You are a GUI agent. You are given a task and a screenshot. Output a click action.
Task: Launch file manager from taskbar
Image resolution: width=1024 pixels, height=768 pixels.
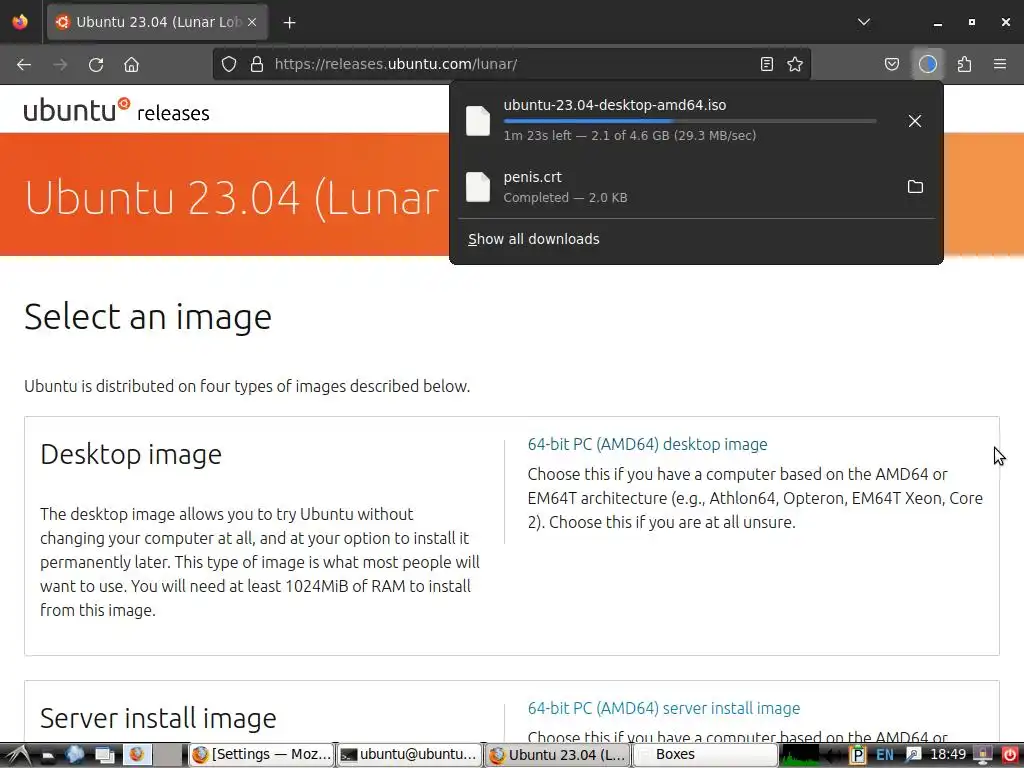48,755
